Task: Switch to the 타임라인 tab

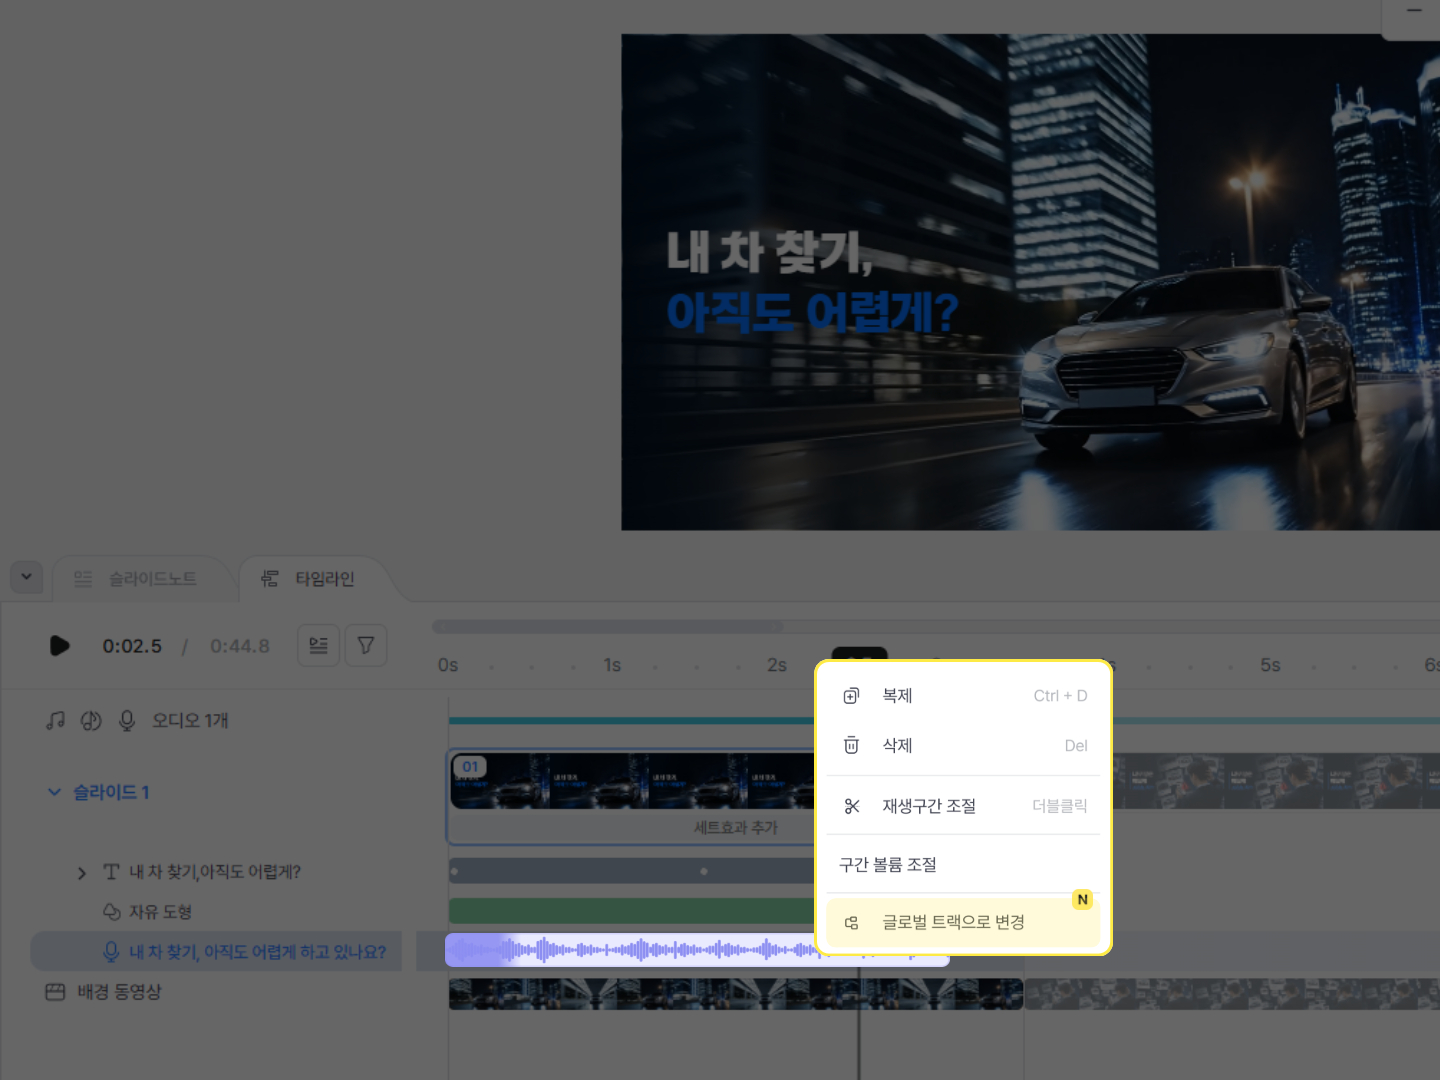Action: tap(312, 579)
